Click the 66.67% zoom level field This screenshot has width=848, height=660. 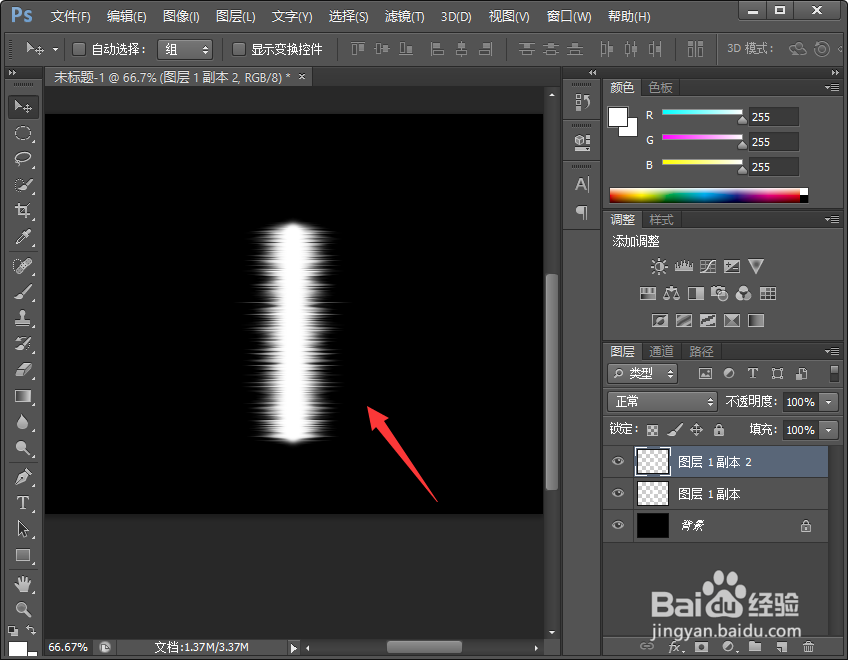(x=67, y=647)
